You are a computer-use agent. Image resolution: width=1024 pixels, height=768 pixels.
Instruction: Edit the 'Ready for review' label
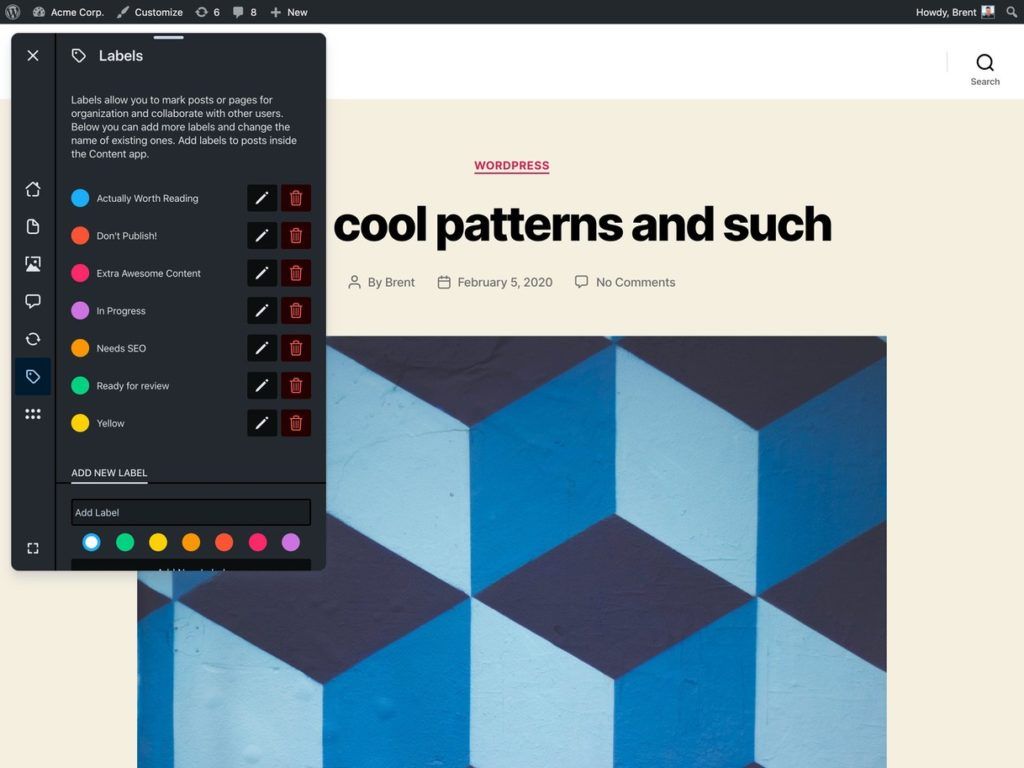[x=262, y=386]
